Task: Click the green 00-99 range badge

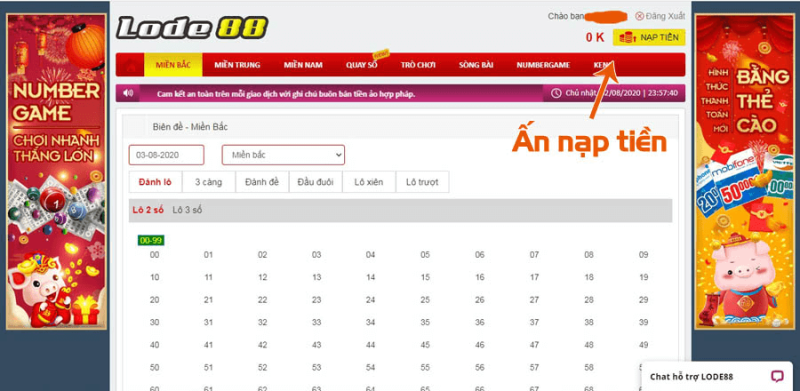Action: point(151,240)
